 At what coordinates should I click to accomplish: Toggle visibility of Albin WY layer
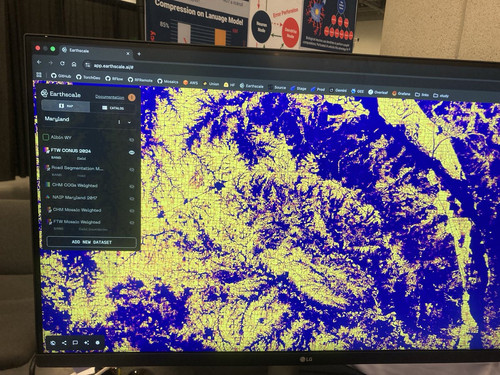(132, 140)
